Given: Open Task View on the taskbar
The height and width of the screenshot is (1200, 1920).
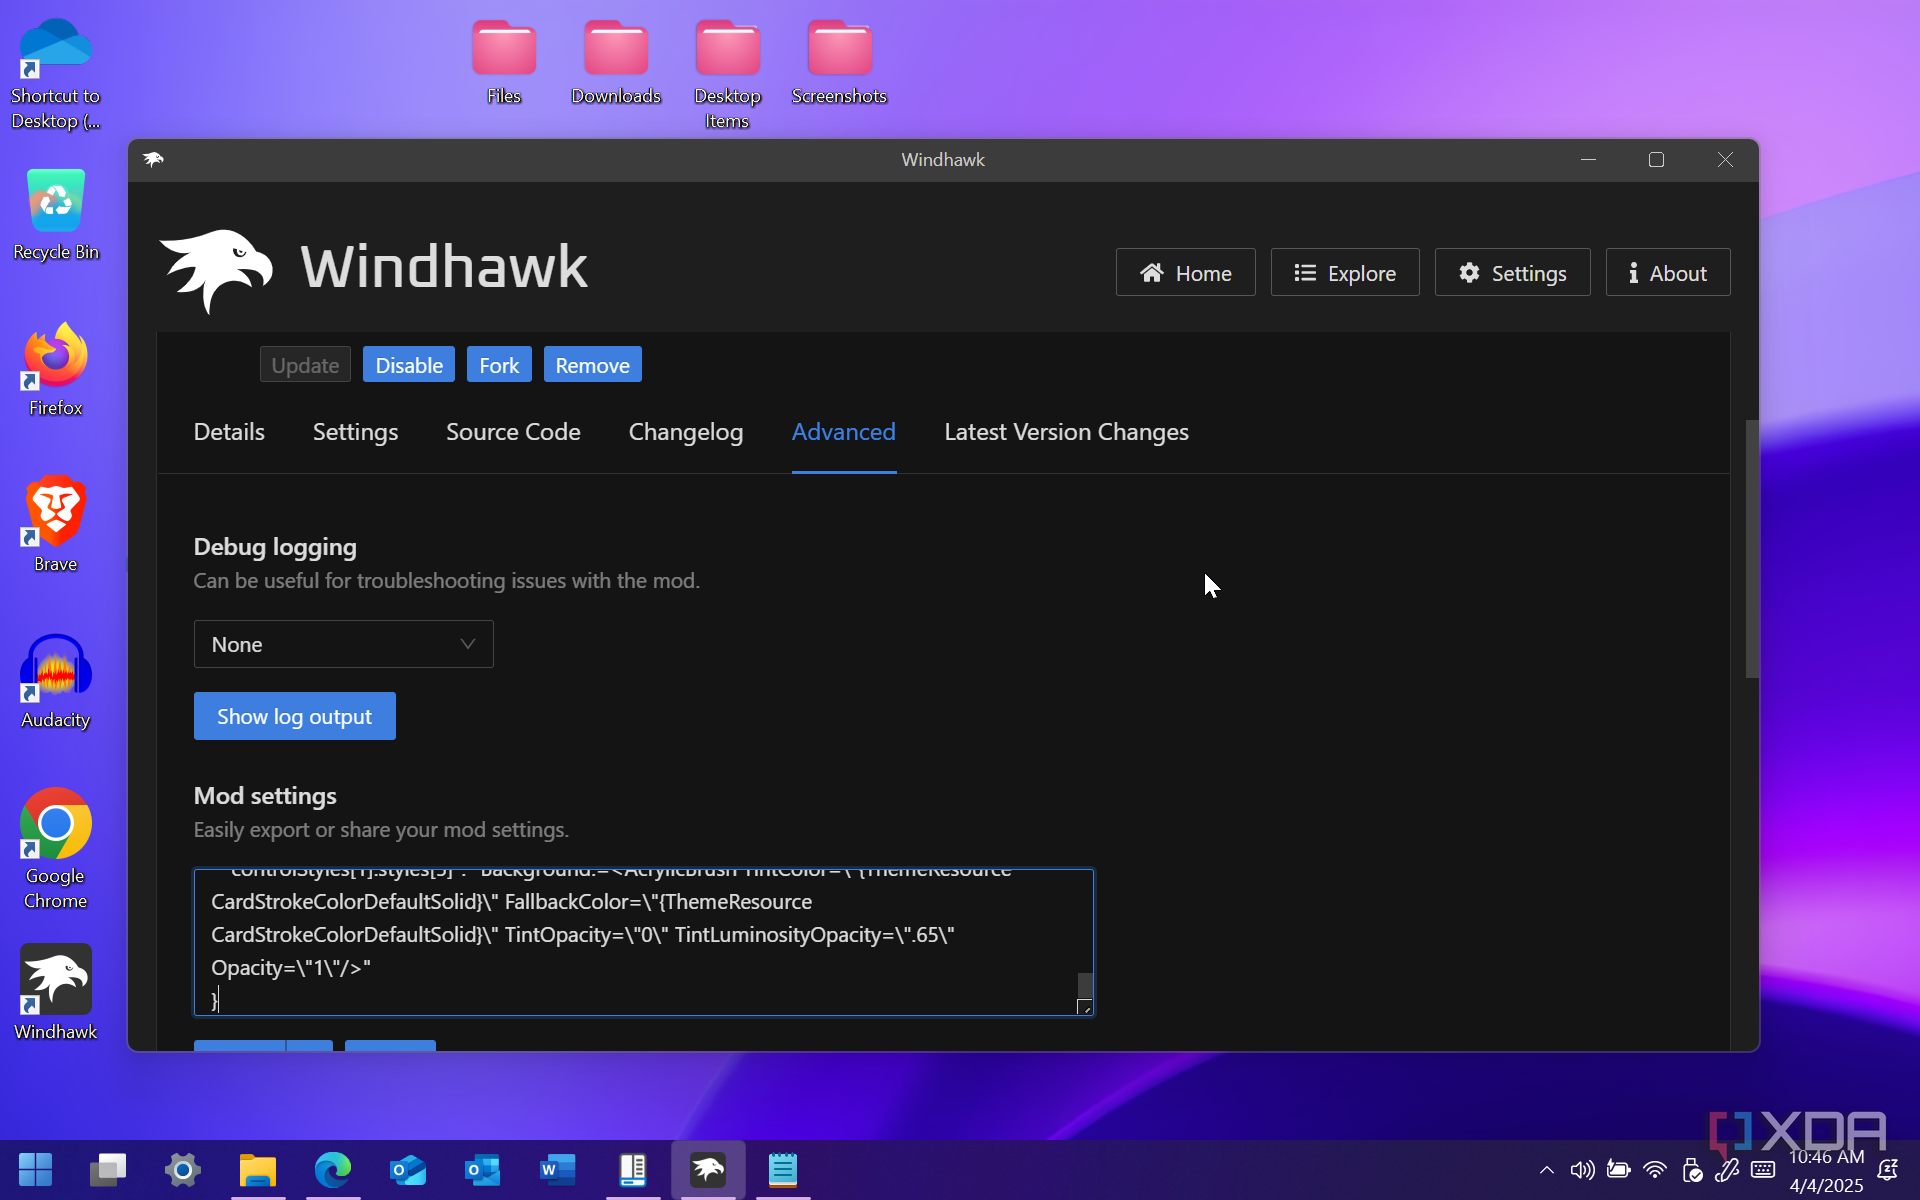Looking at the screenshot, I should (108, 1169).
